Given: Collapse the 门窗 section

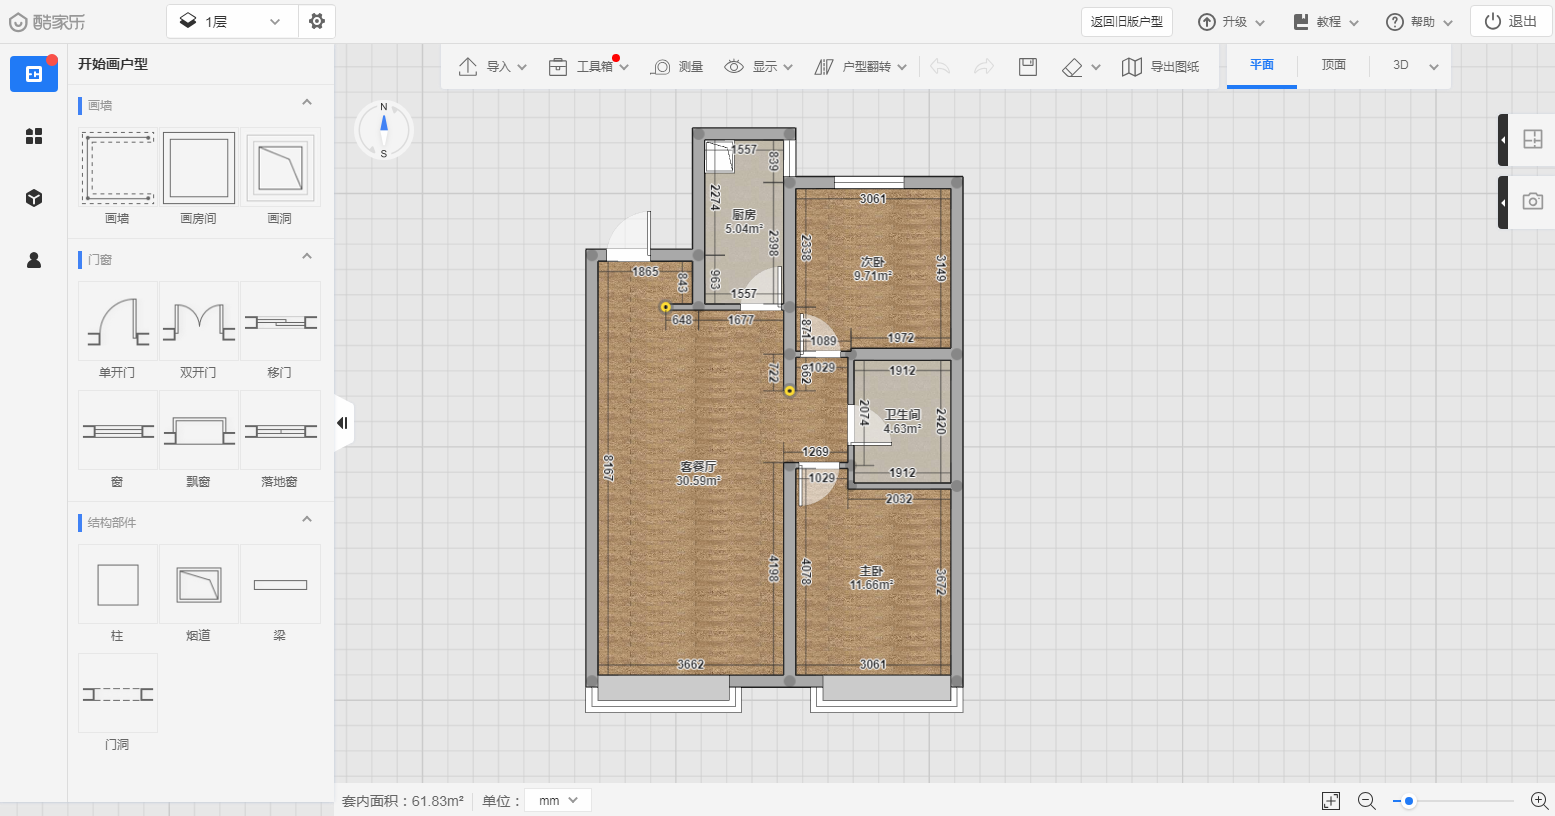Looking at the screenshot, I should click(x=307, y=257).
